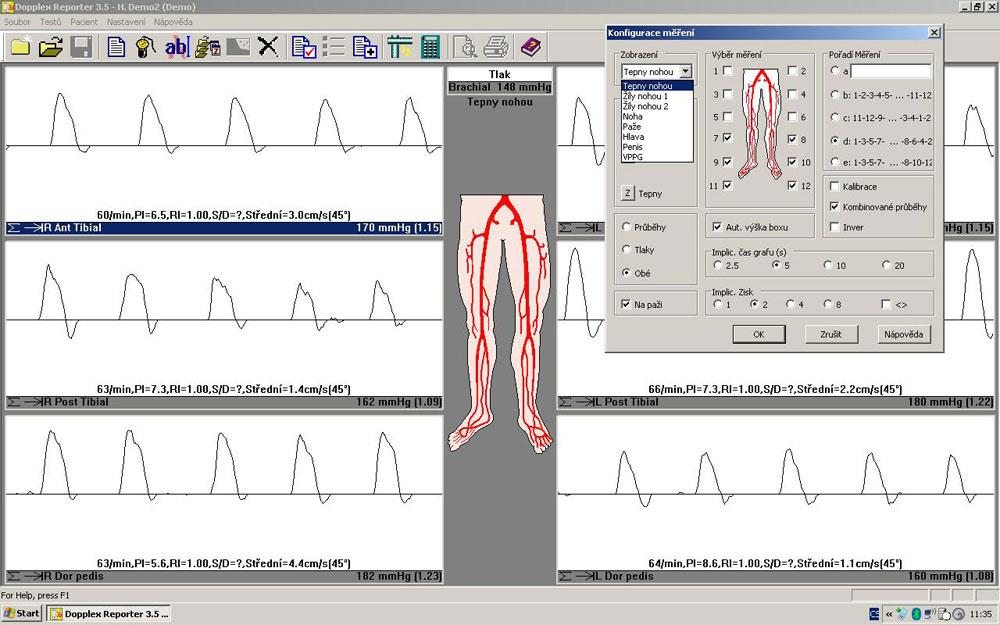Click the printer toolbar icon
1000x625 pixels.
click(x=496, y=46)
